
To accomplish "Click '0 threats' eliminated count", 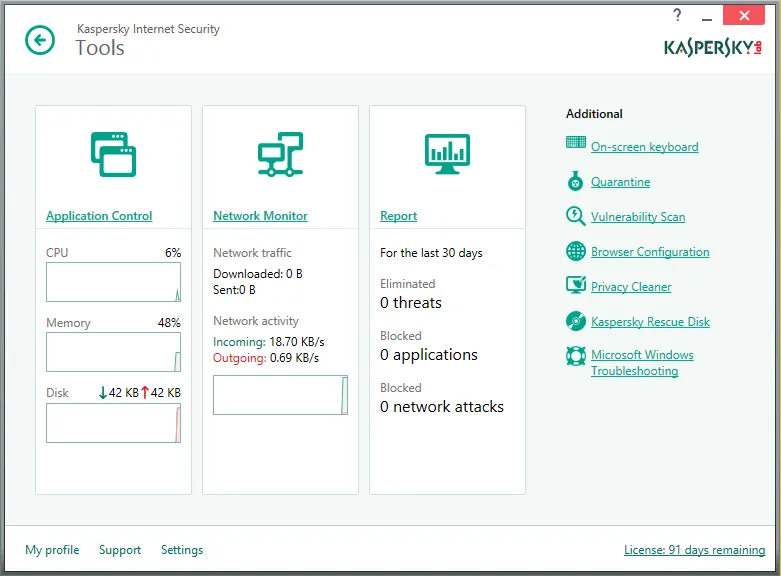I will [410, 302].
